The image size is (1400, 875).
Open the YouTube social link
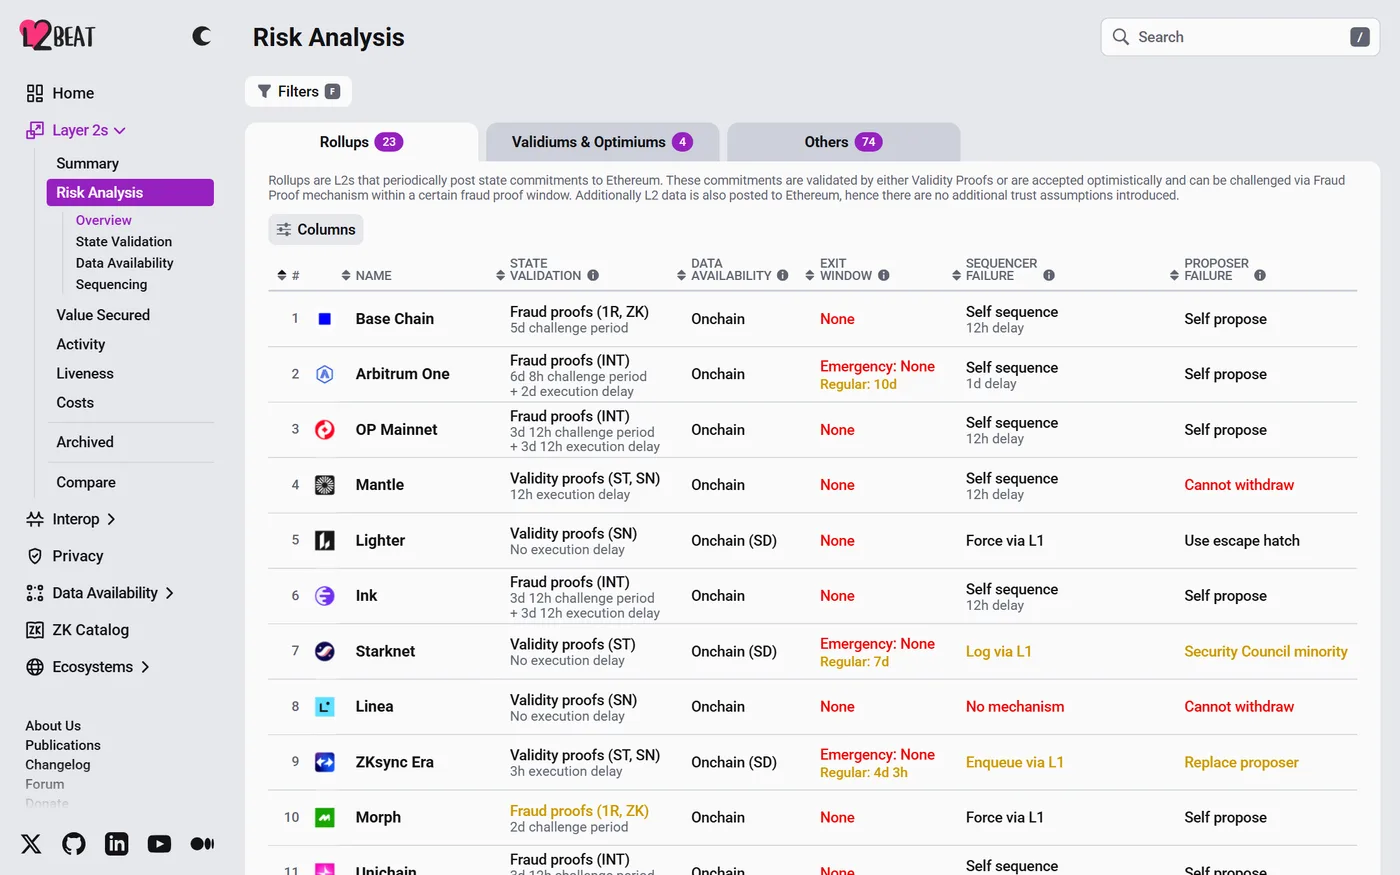(159, 844)
